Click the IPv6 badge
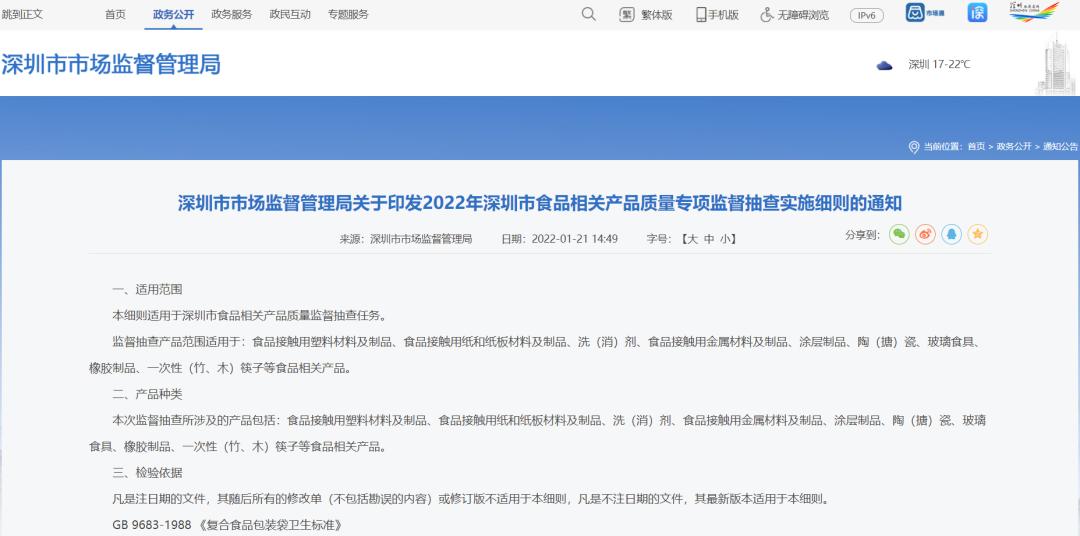The width and height of the screenshot is (1080, 536). [866, 15]
